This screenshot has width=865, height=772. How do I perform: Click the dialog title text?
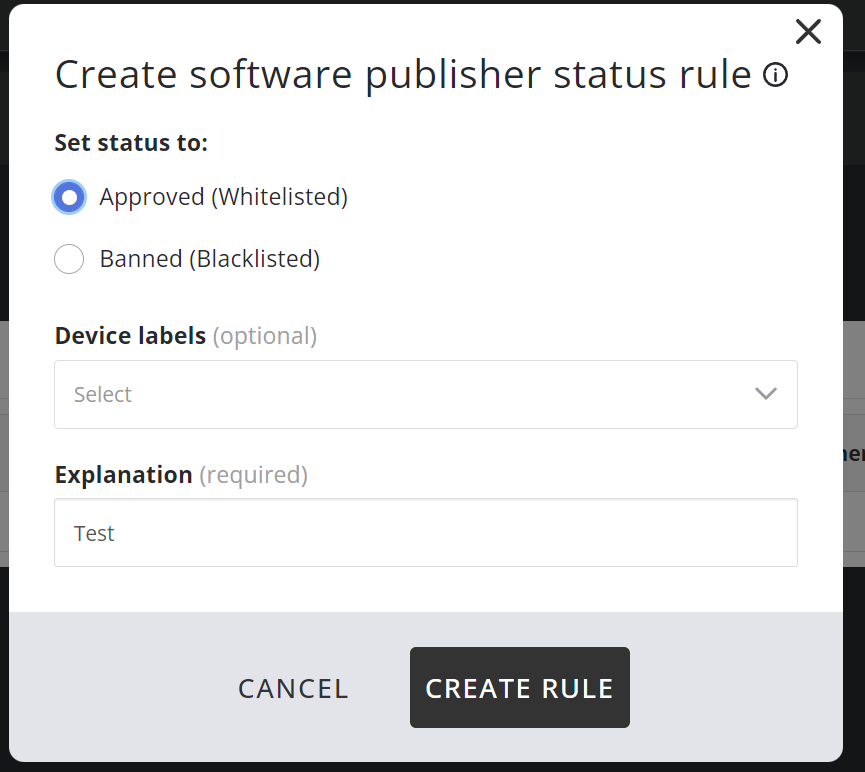click(402, 75)
